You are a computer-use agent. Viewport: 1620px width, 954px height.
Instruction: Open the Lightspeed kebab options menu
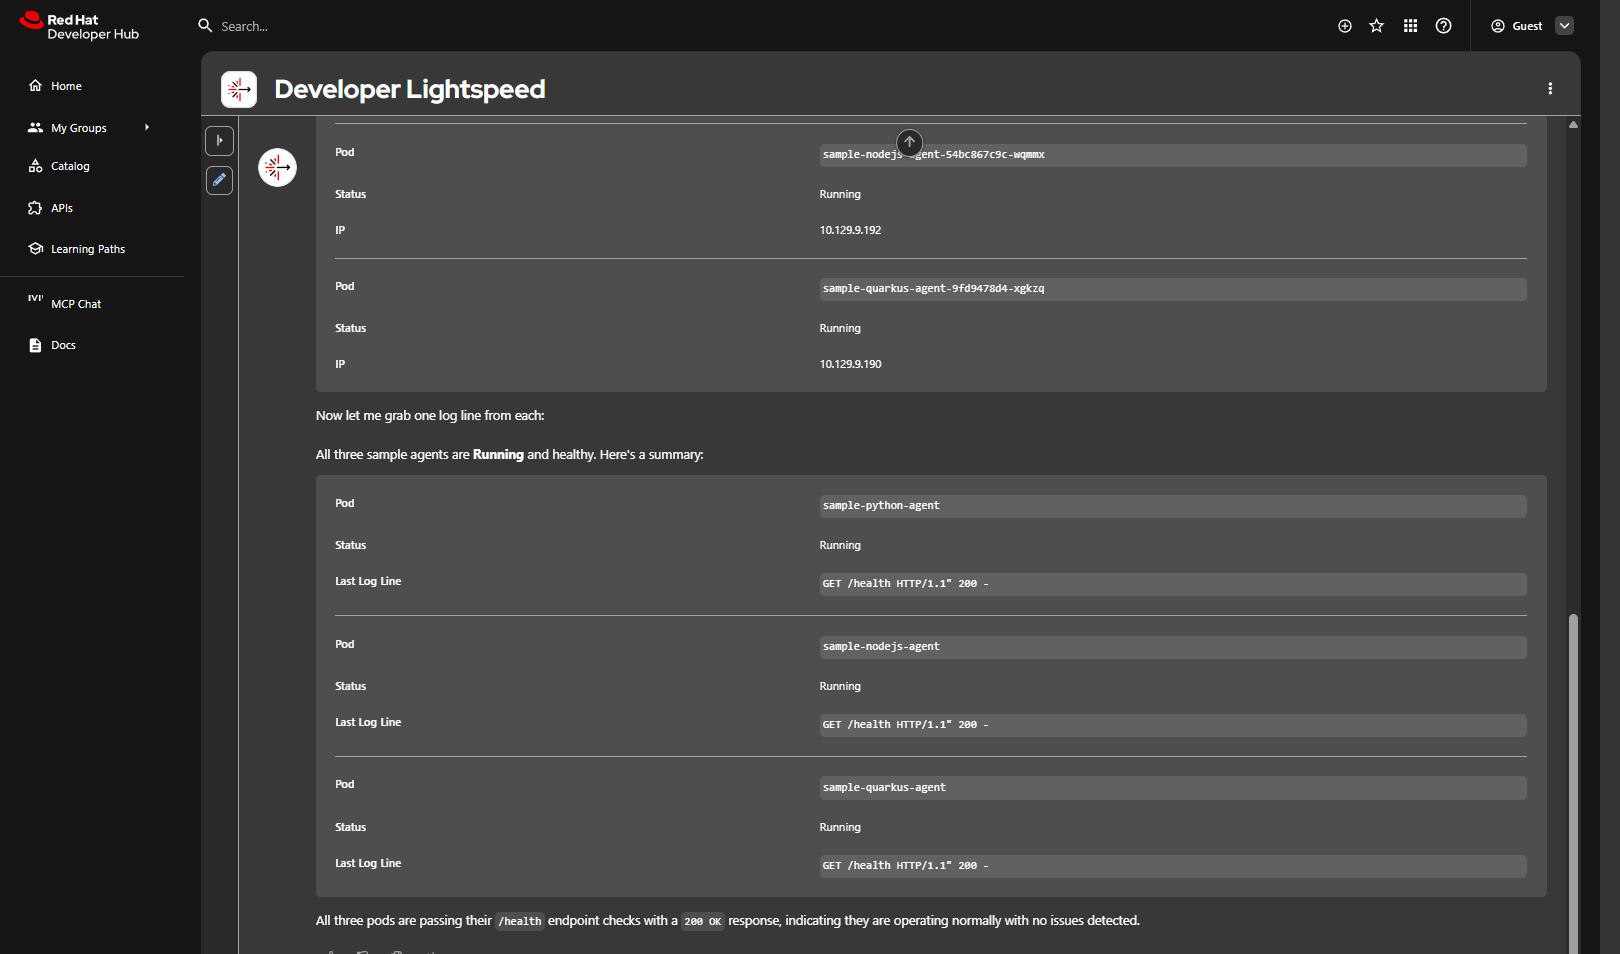pos(1550,89)
